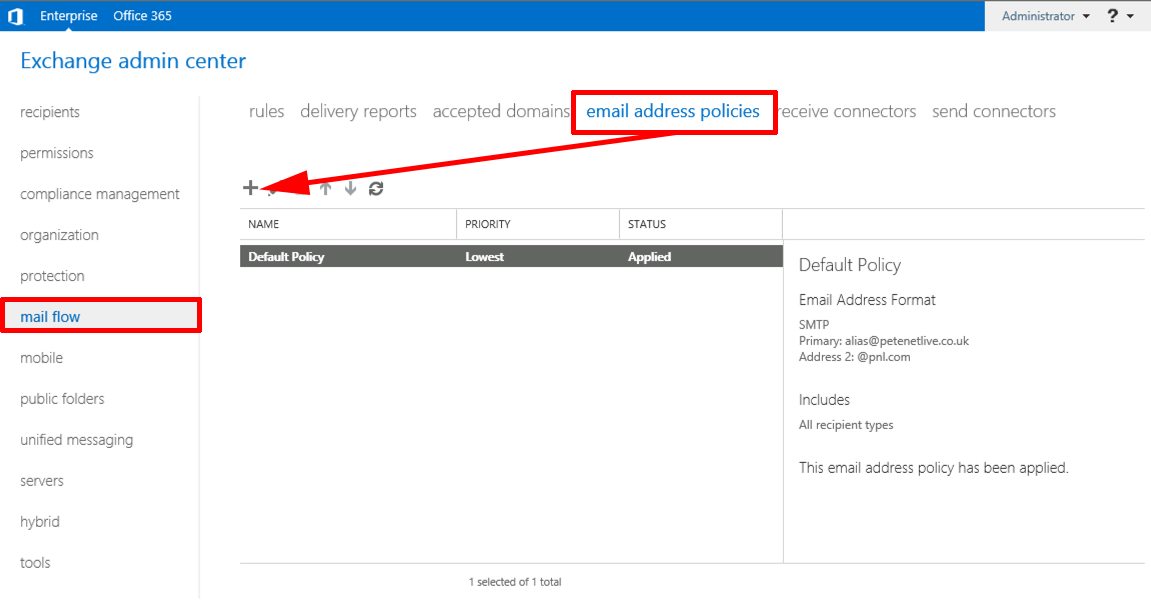Switch to send connectors
The width and height of the screenshot is (1151, 614).
[x=993, y=111]
